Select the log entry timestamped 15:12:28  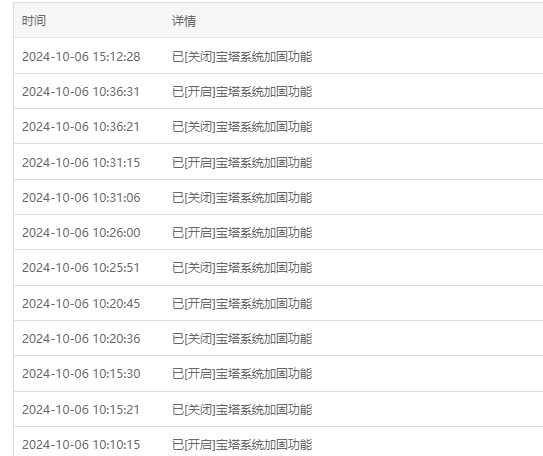278,56
